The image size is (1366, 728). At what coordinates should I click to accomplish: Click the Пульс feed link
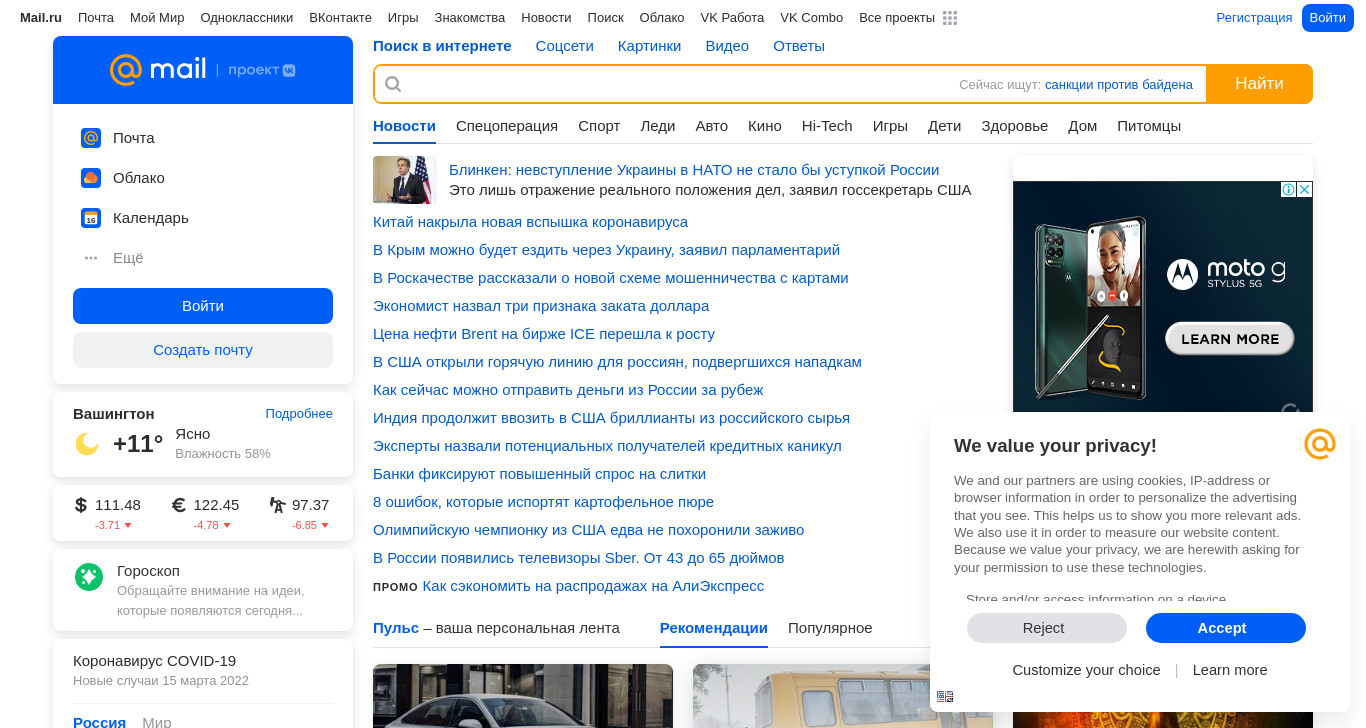396,628
